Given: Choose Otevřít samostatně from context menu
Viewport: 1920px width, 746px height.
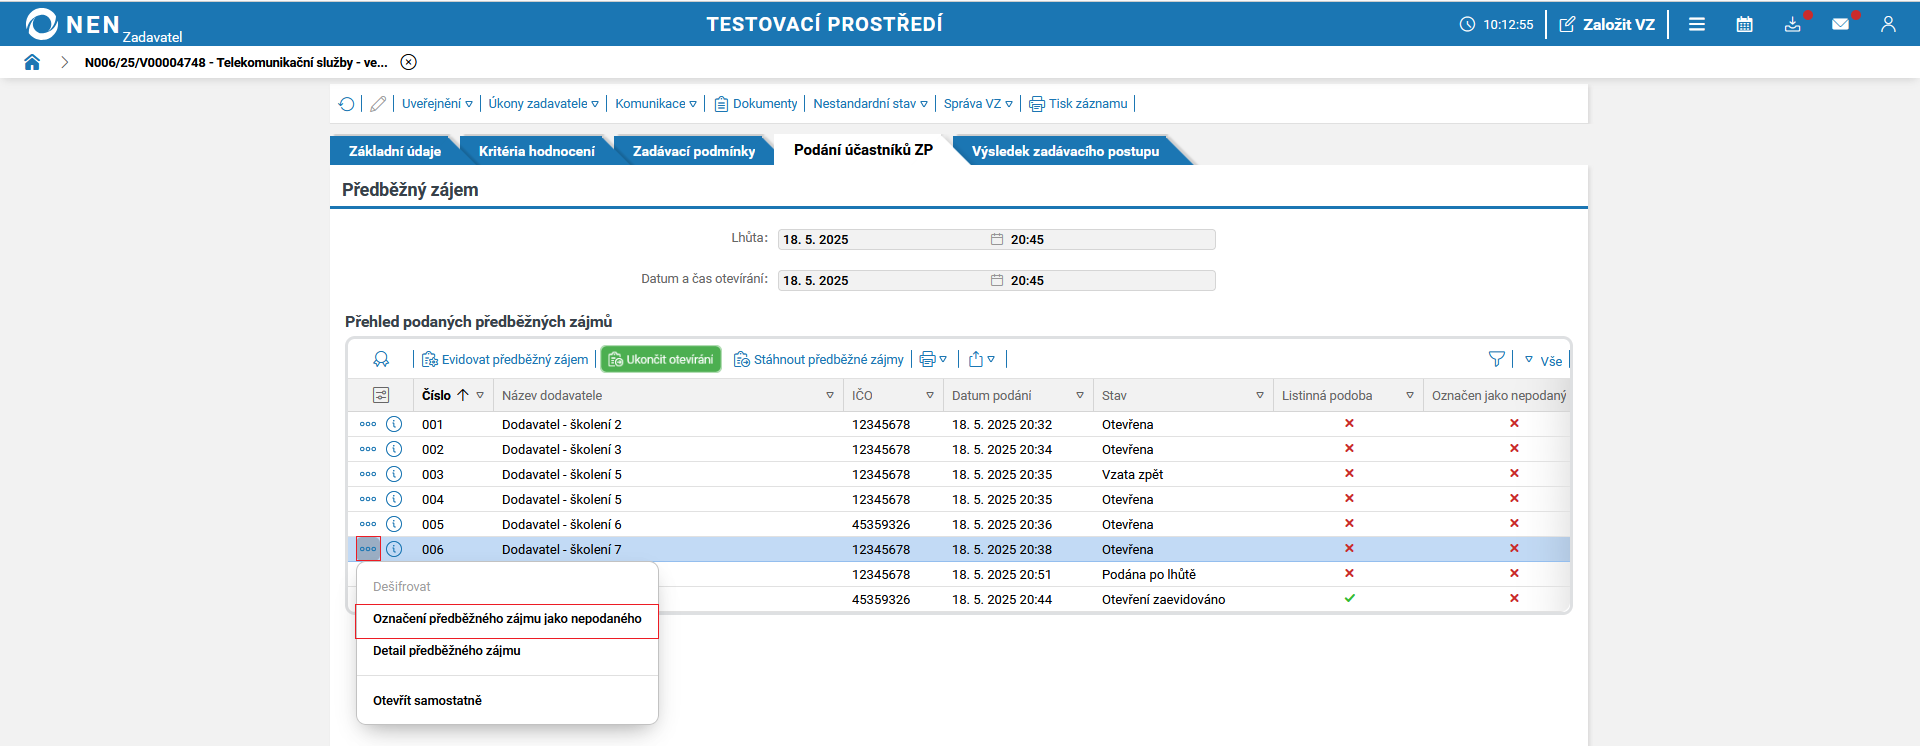Looking at the screenshot, I should (x=428, y=700).
